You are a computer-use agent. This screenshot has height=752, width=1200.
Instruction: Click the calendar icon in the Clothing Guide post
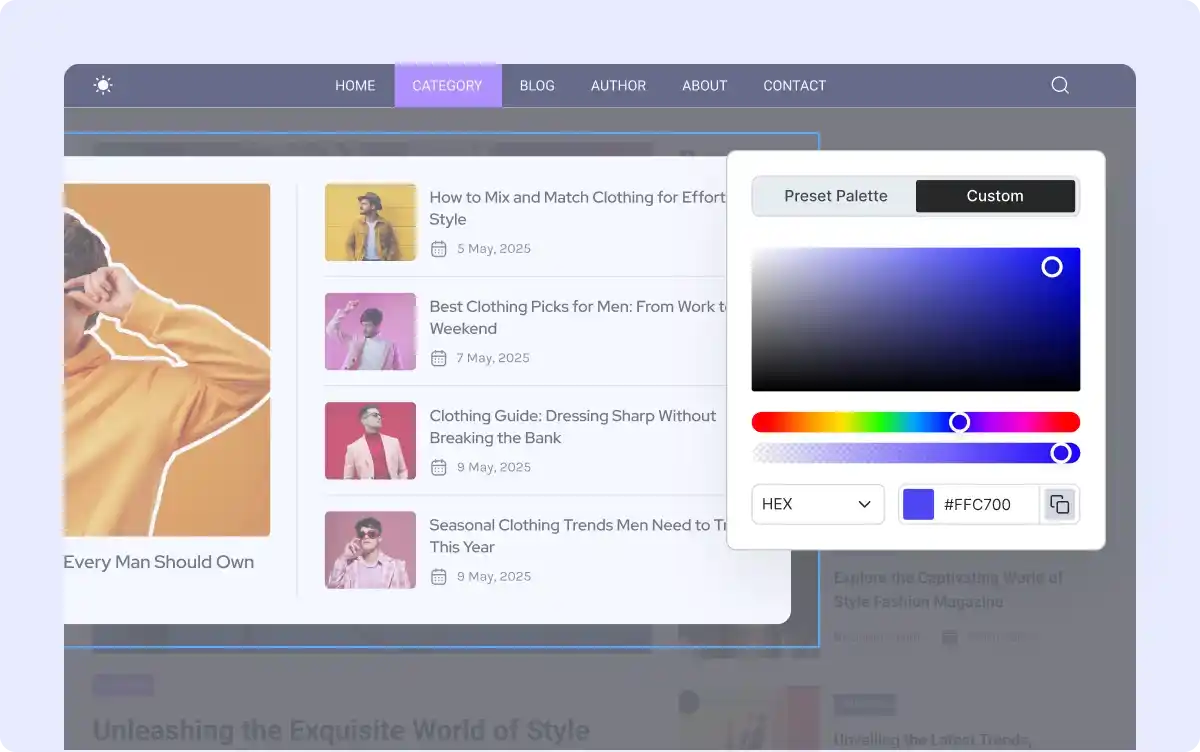(438, 467)
